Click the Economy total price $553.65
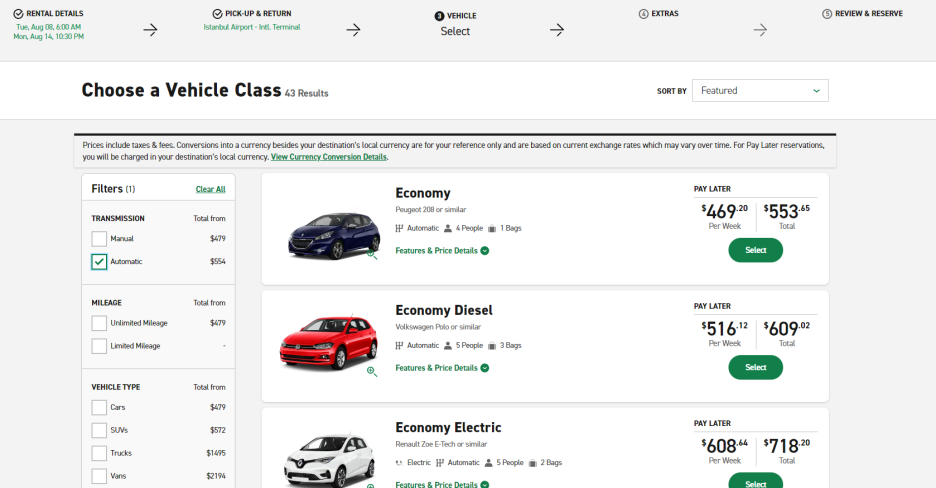The height and width of the screenshot is (488, 936). tap(787, 212)
